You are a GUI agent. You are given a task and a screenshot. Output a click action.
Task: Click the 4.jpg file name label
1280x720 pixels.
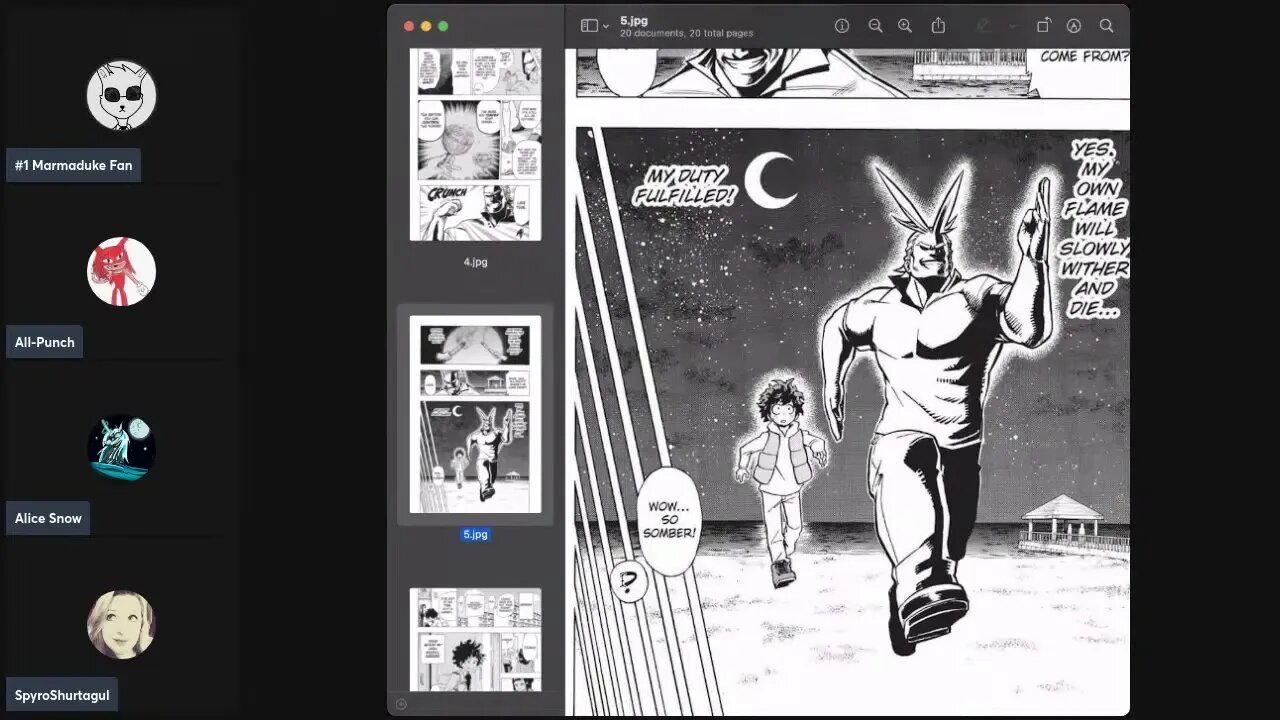point(475,262)
